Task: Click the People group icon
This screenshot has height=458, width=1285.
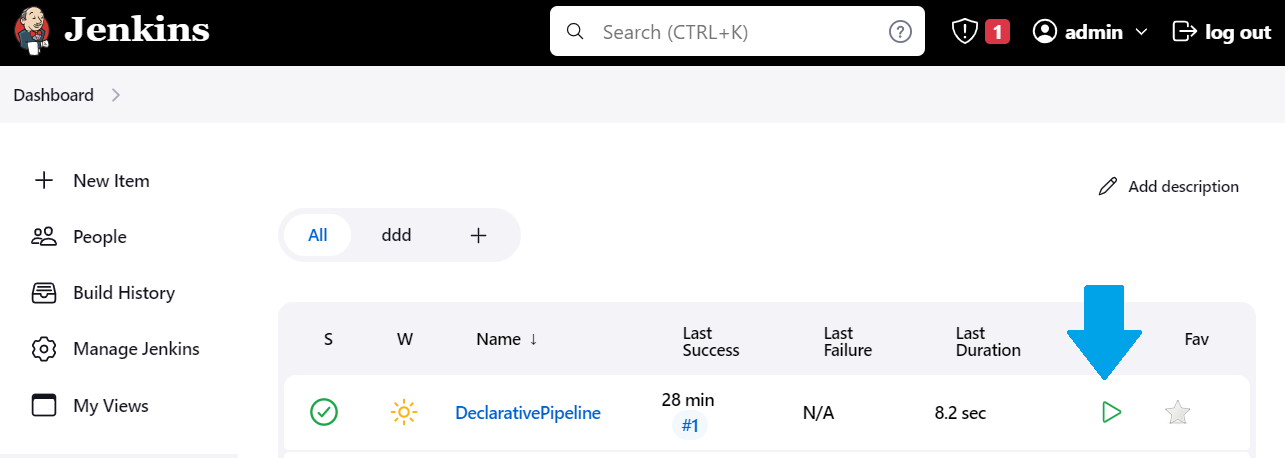Action: [x=43, y=237]
